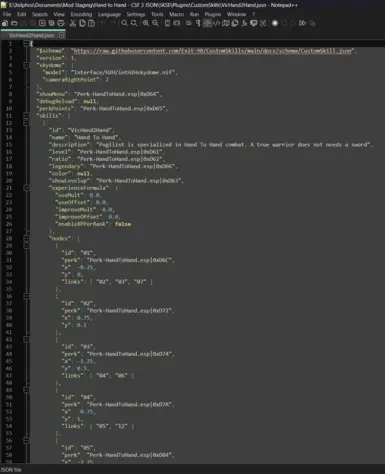The image size is (385, 474).
Task: Click the Close All toolbar icon
Action: point(51,23)
